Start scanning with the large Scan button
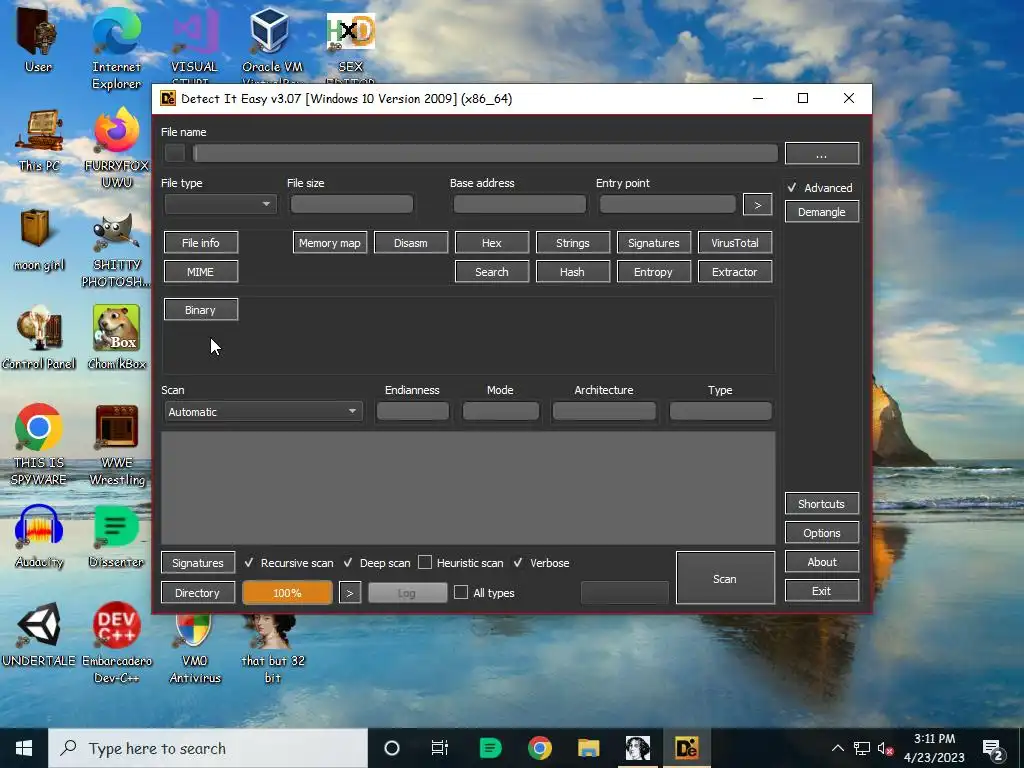Viewport: 1024px width, 768px height. tap(725, 578)
